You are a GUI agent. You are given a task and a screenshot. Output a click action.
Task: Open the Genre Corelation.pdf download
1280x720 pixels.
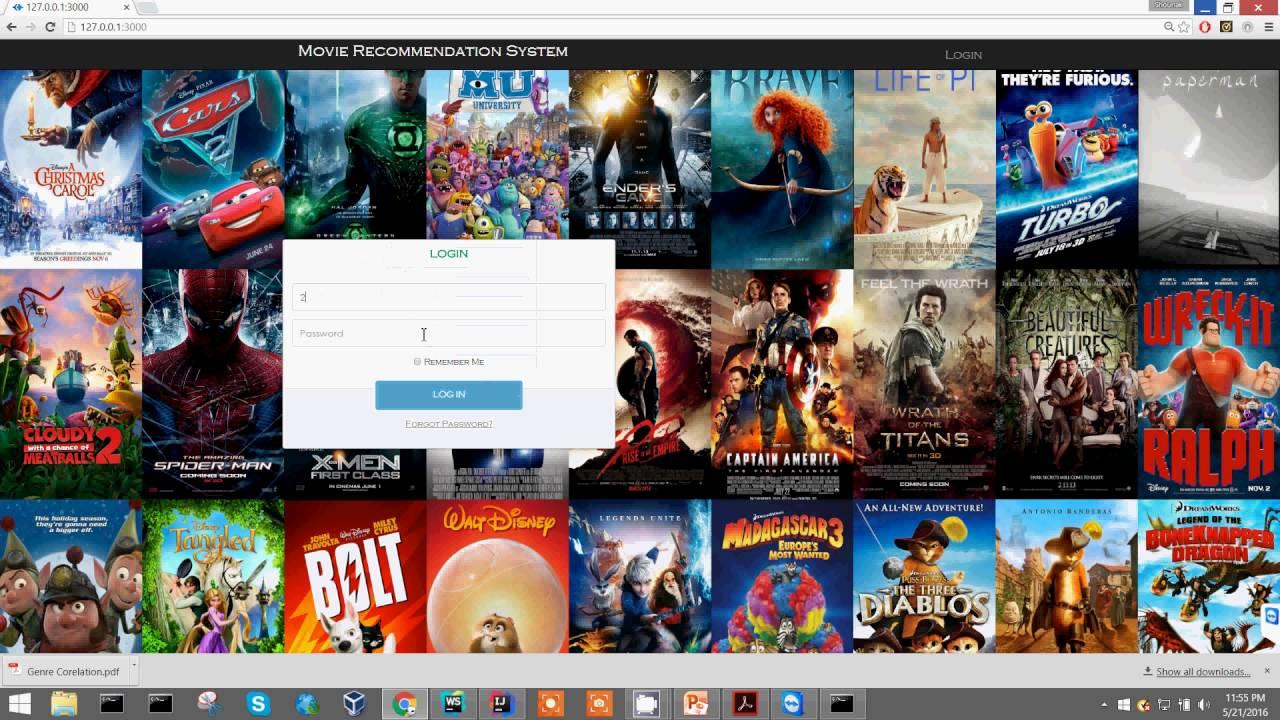pyautogui.click(x=64, y=671)
